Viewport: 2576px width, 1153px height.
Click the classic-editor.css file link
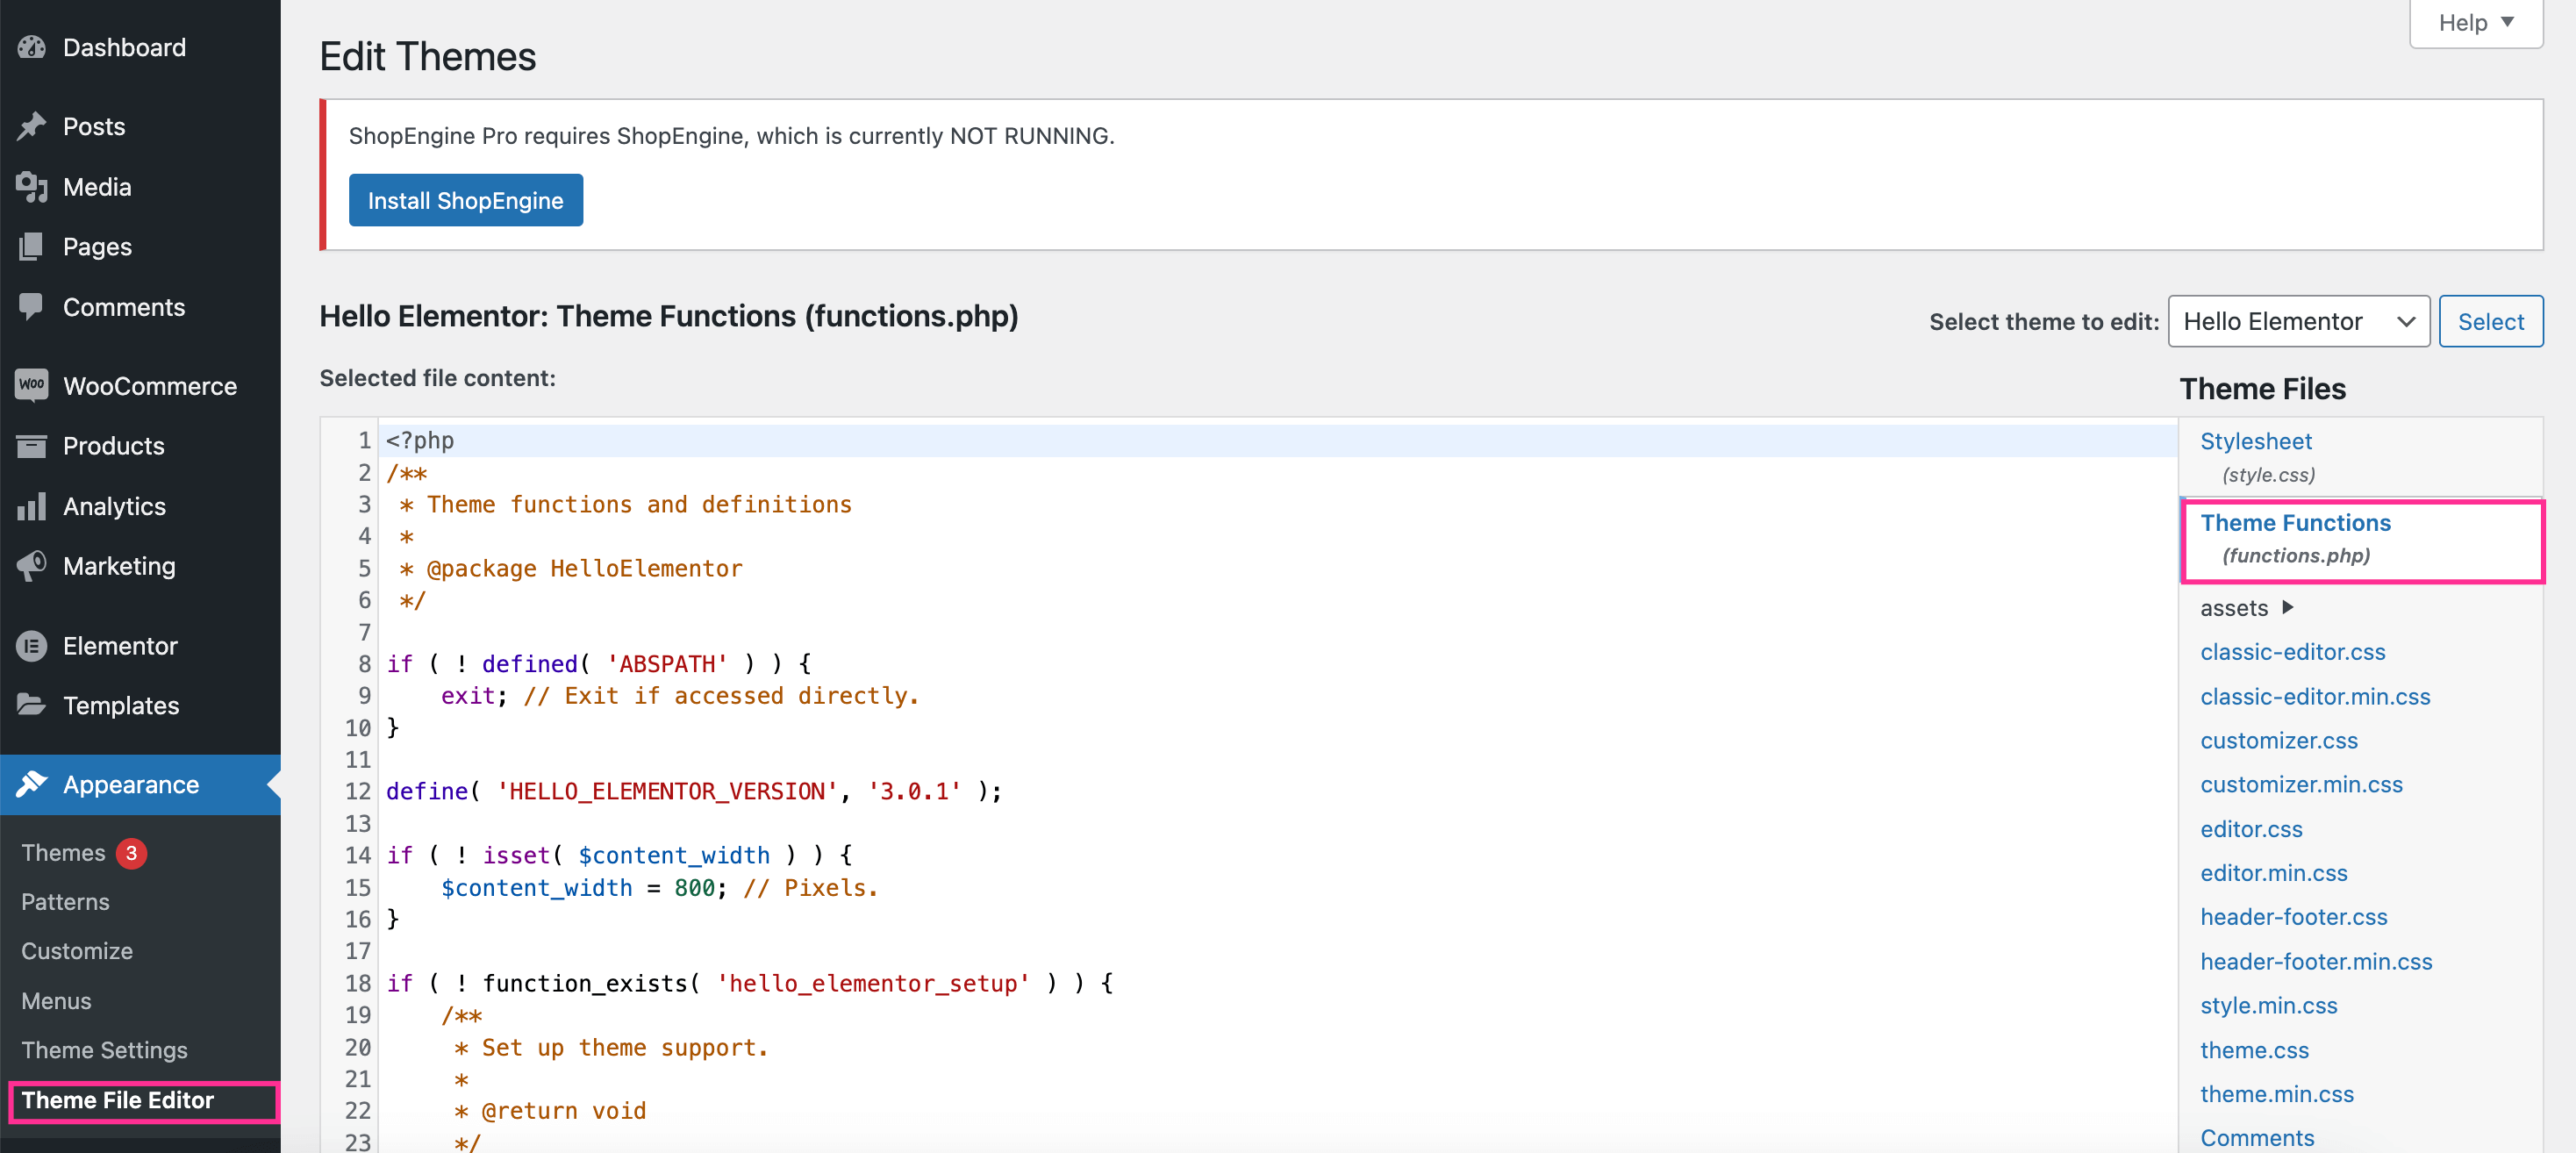(2293, 652)
